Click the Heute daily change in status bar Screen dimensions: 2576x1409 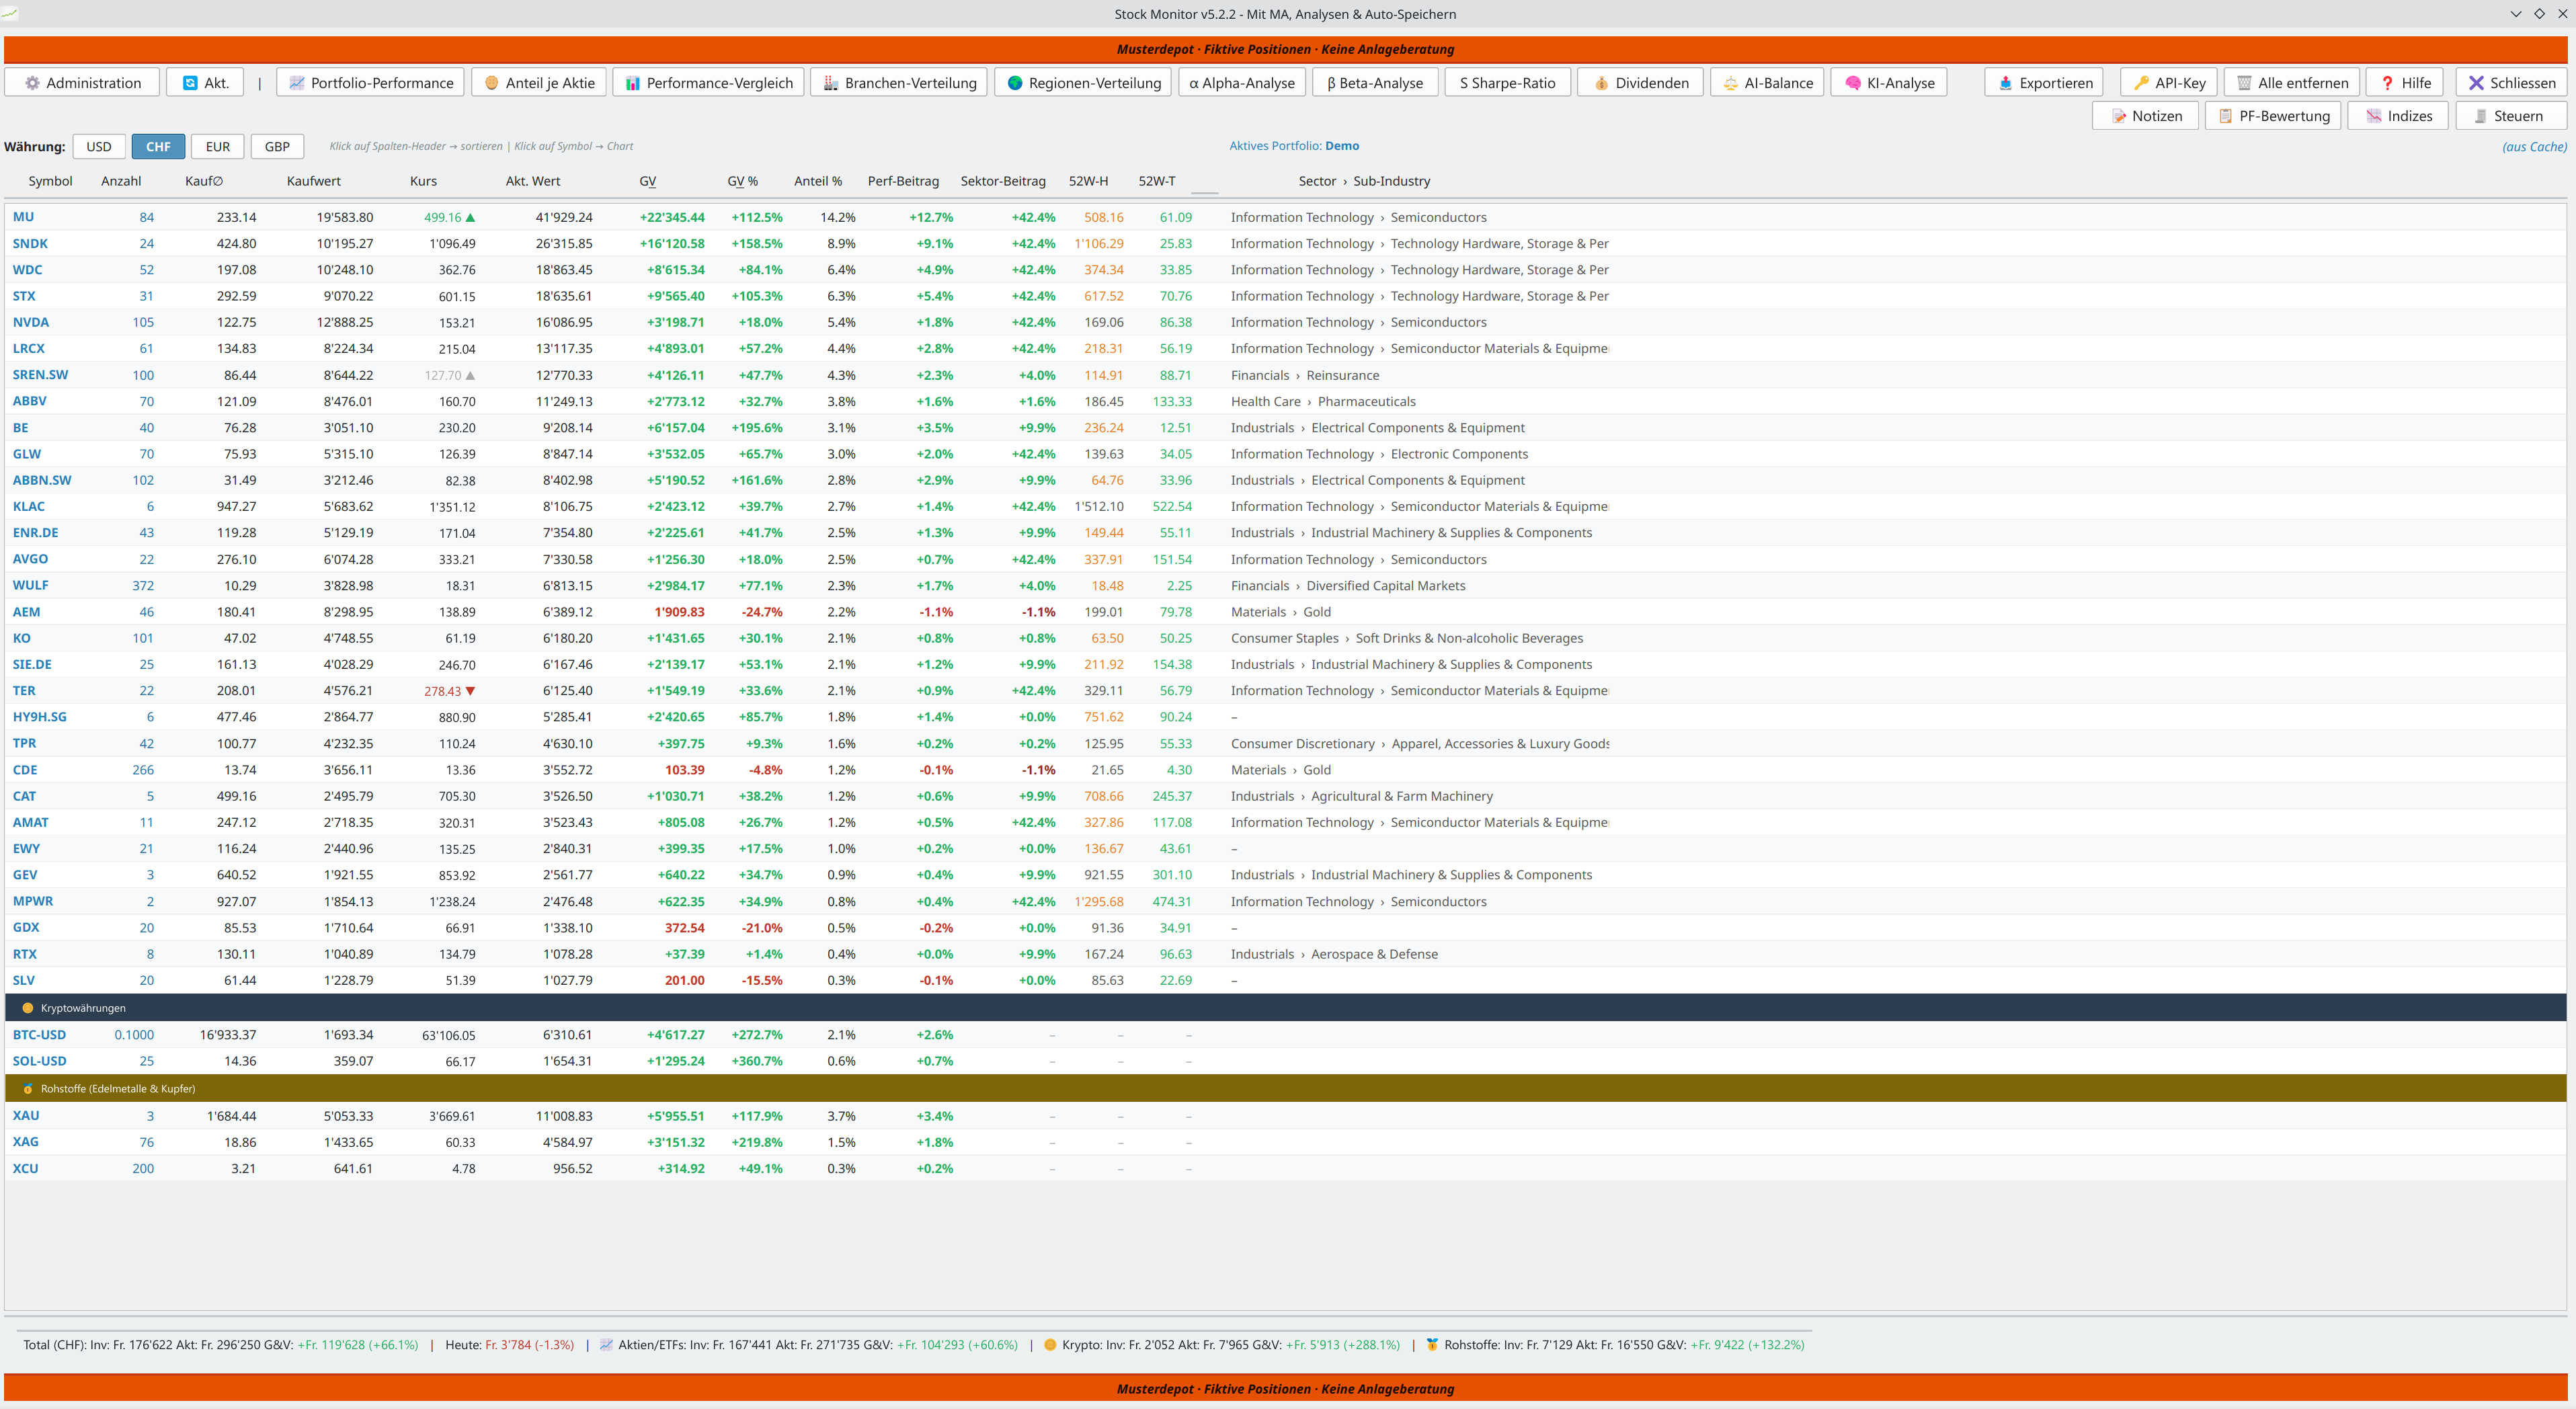(509, 1345)
